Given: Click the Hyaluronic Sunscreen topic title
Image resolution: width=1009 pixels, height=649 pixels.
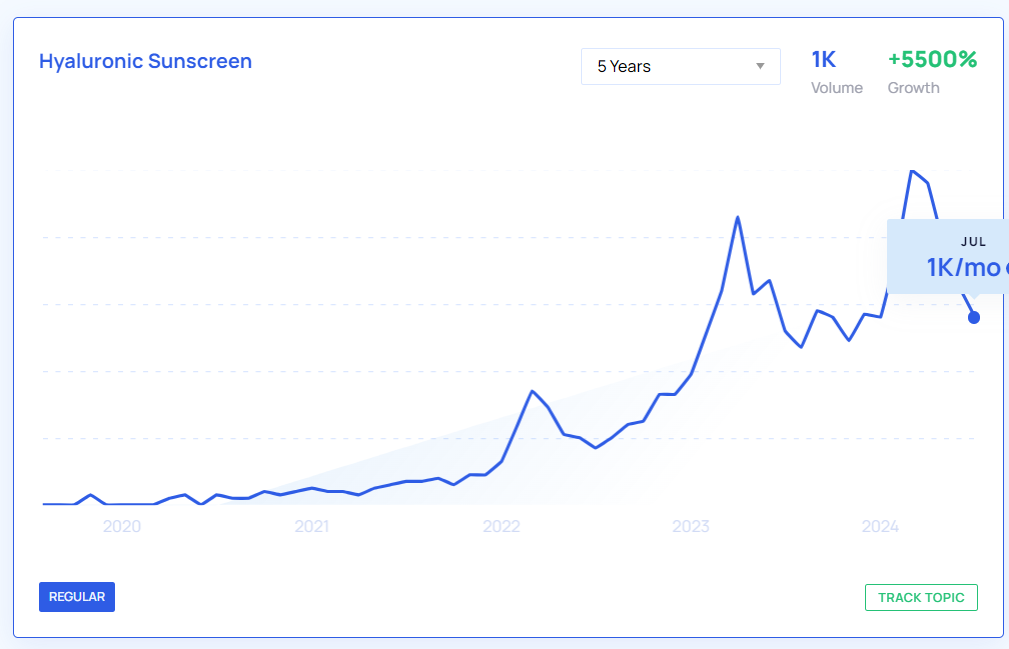Looking at the screenshot, I should pos(145,61).
